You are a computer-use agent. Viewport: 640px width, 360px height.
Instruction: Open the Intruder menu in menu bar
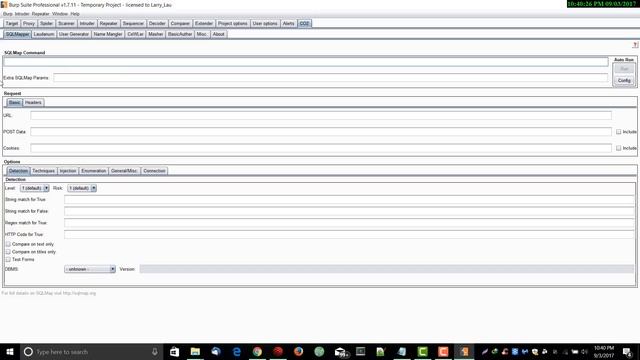coord(22,14)
